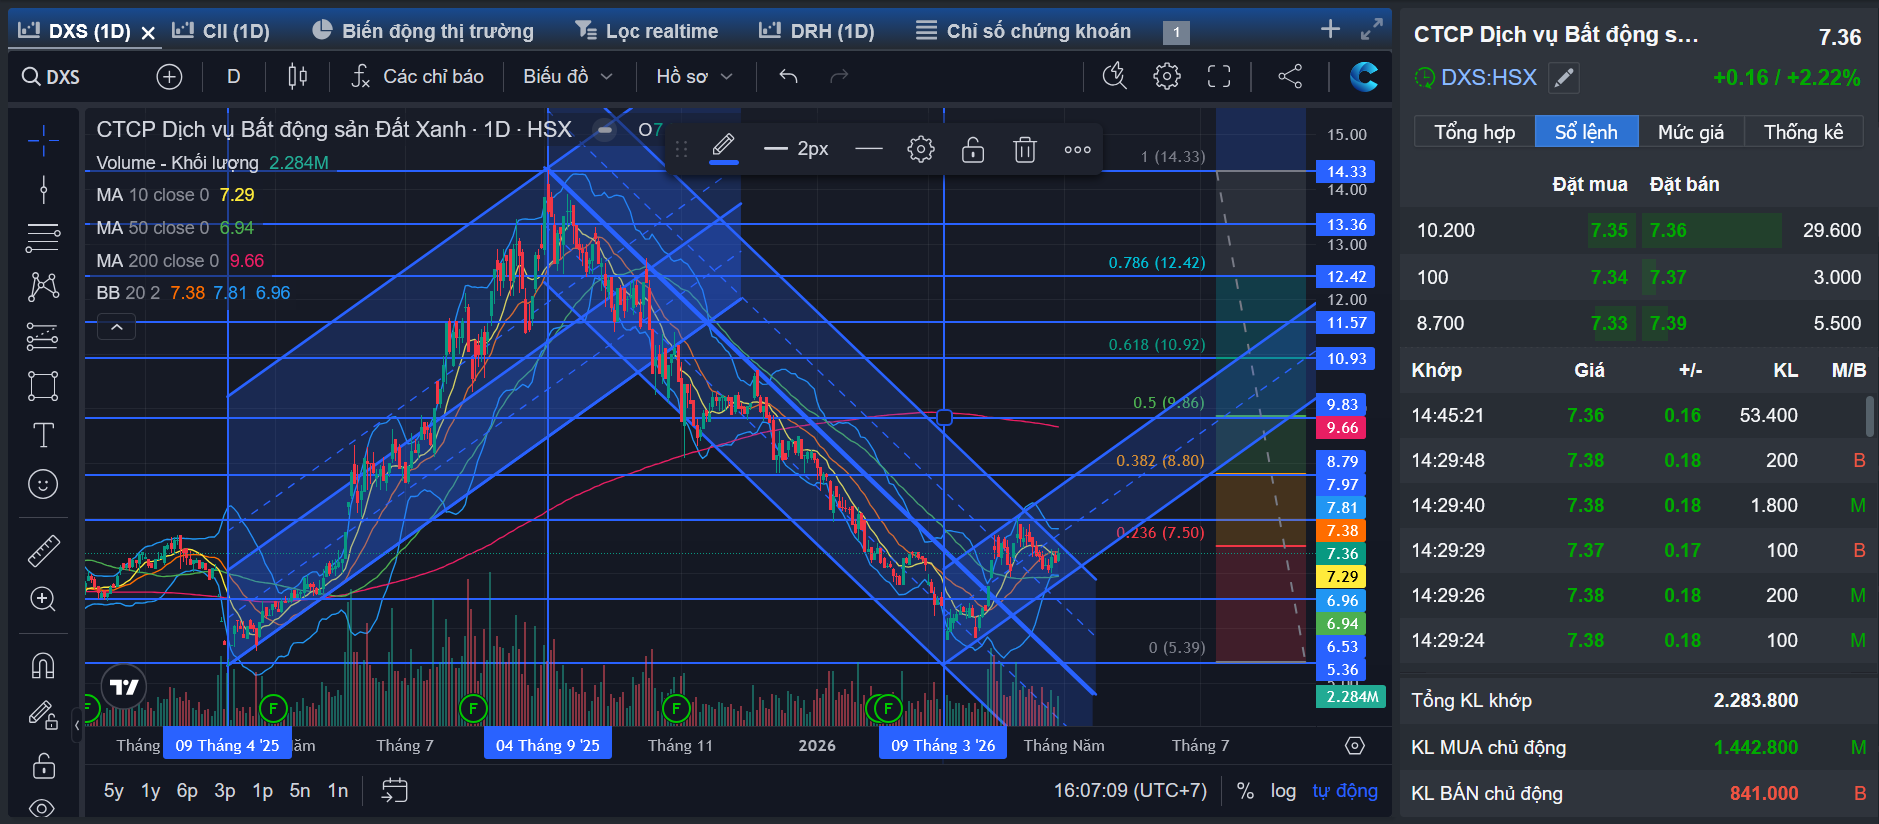Toggle stay in drawing mode

coord(43,715)
